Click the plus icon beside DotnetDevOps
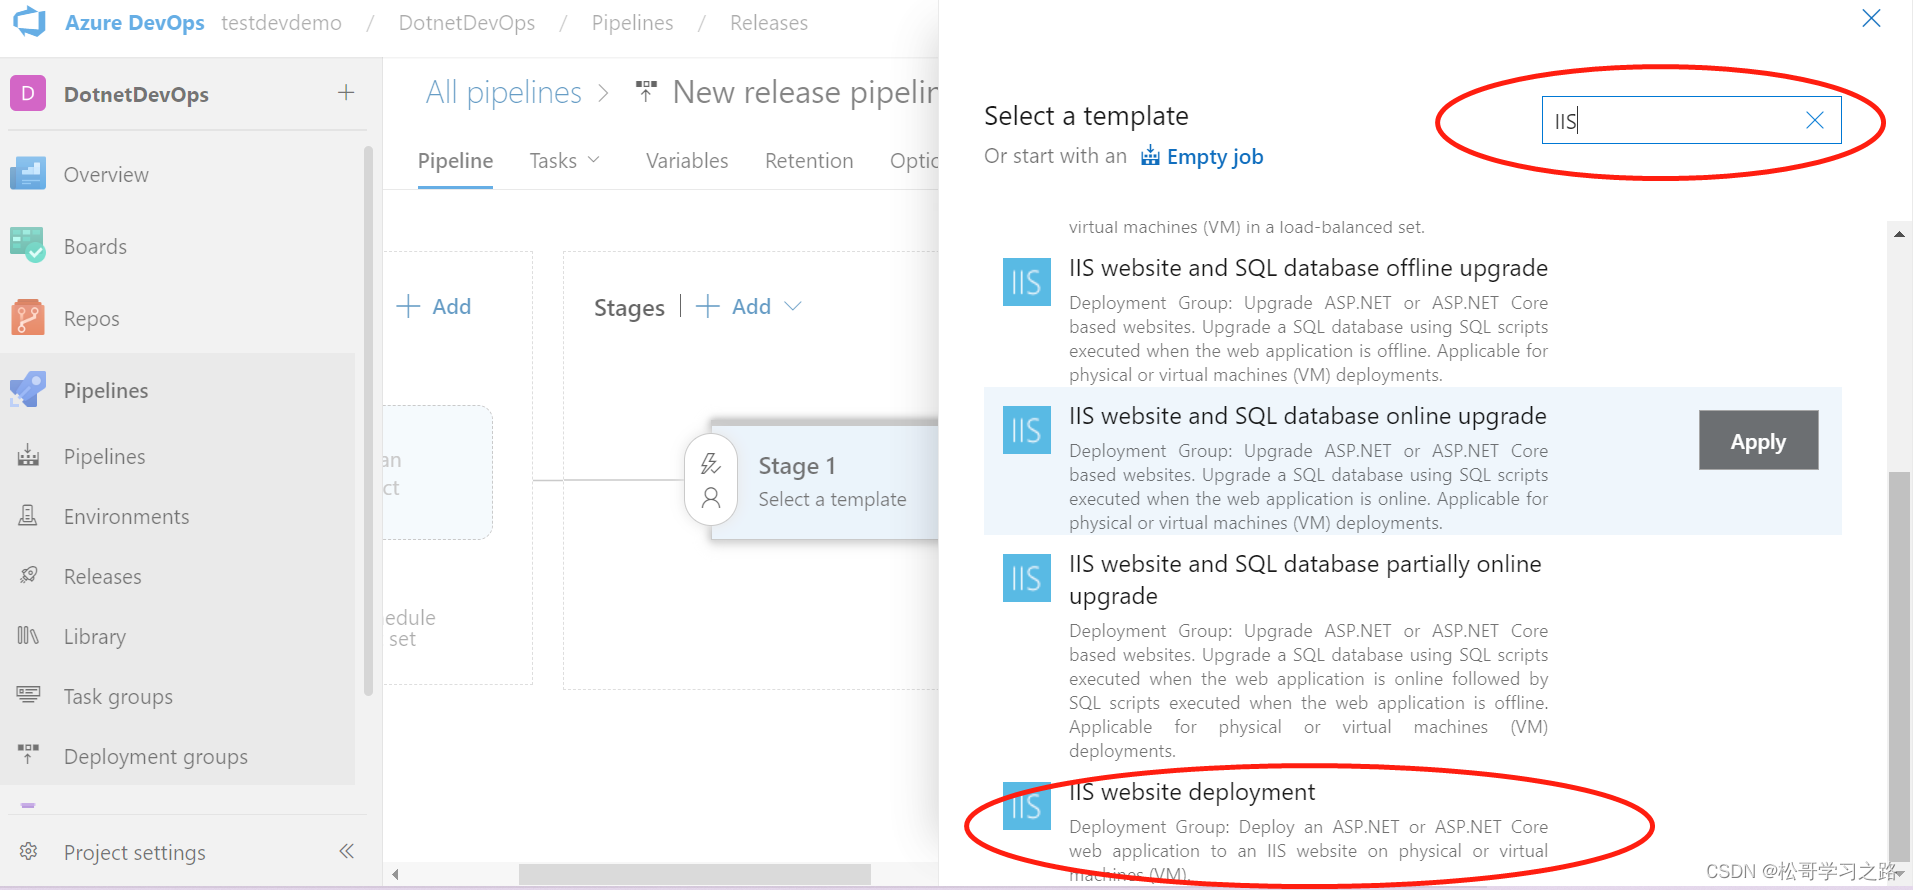This screenshot has width=1913, height=890. pyautogui.click(x=346, y=92)
